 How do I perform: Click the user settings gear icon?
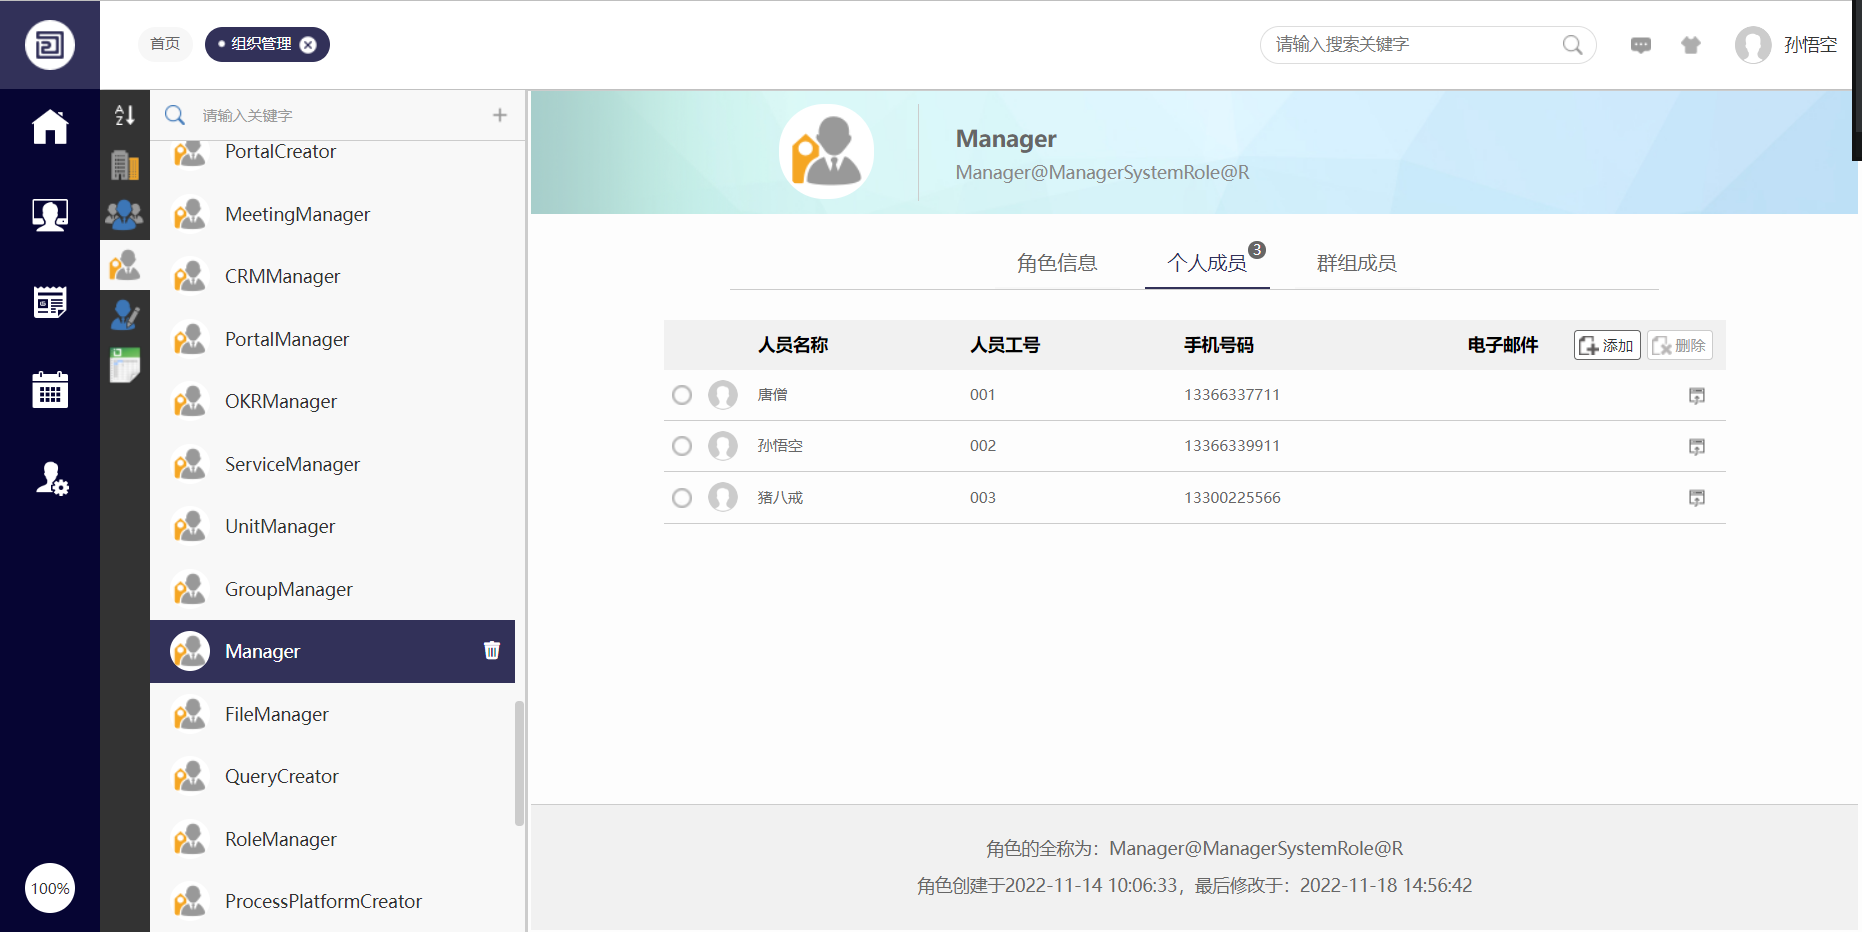coord(51,479)
